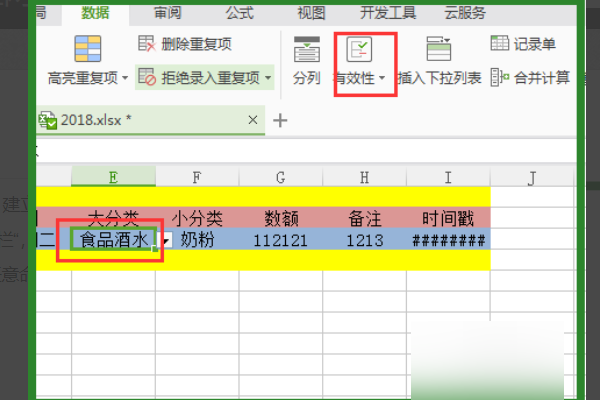
Task: Open 记录单 via its text label
Action: (x=534, y=44)
